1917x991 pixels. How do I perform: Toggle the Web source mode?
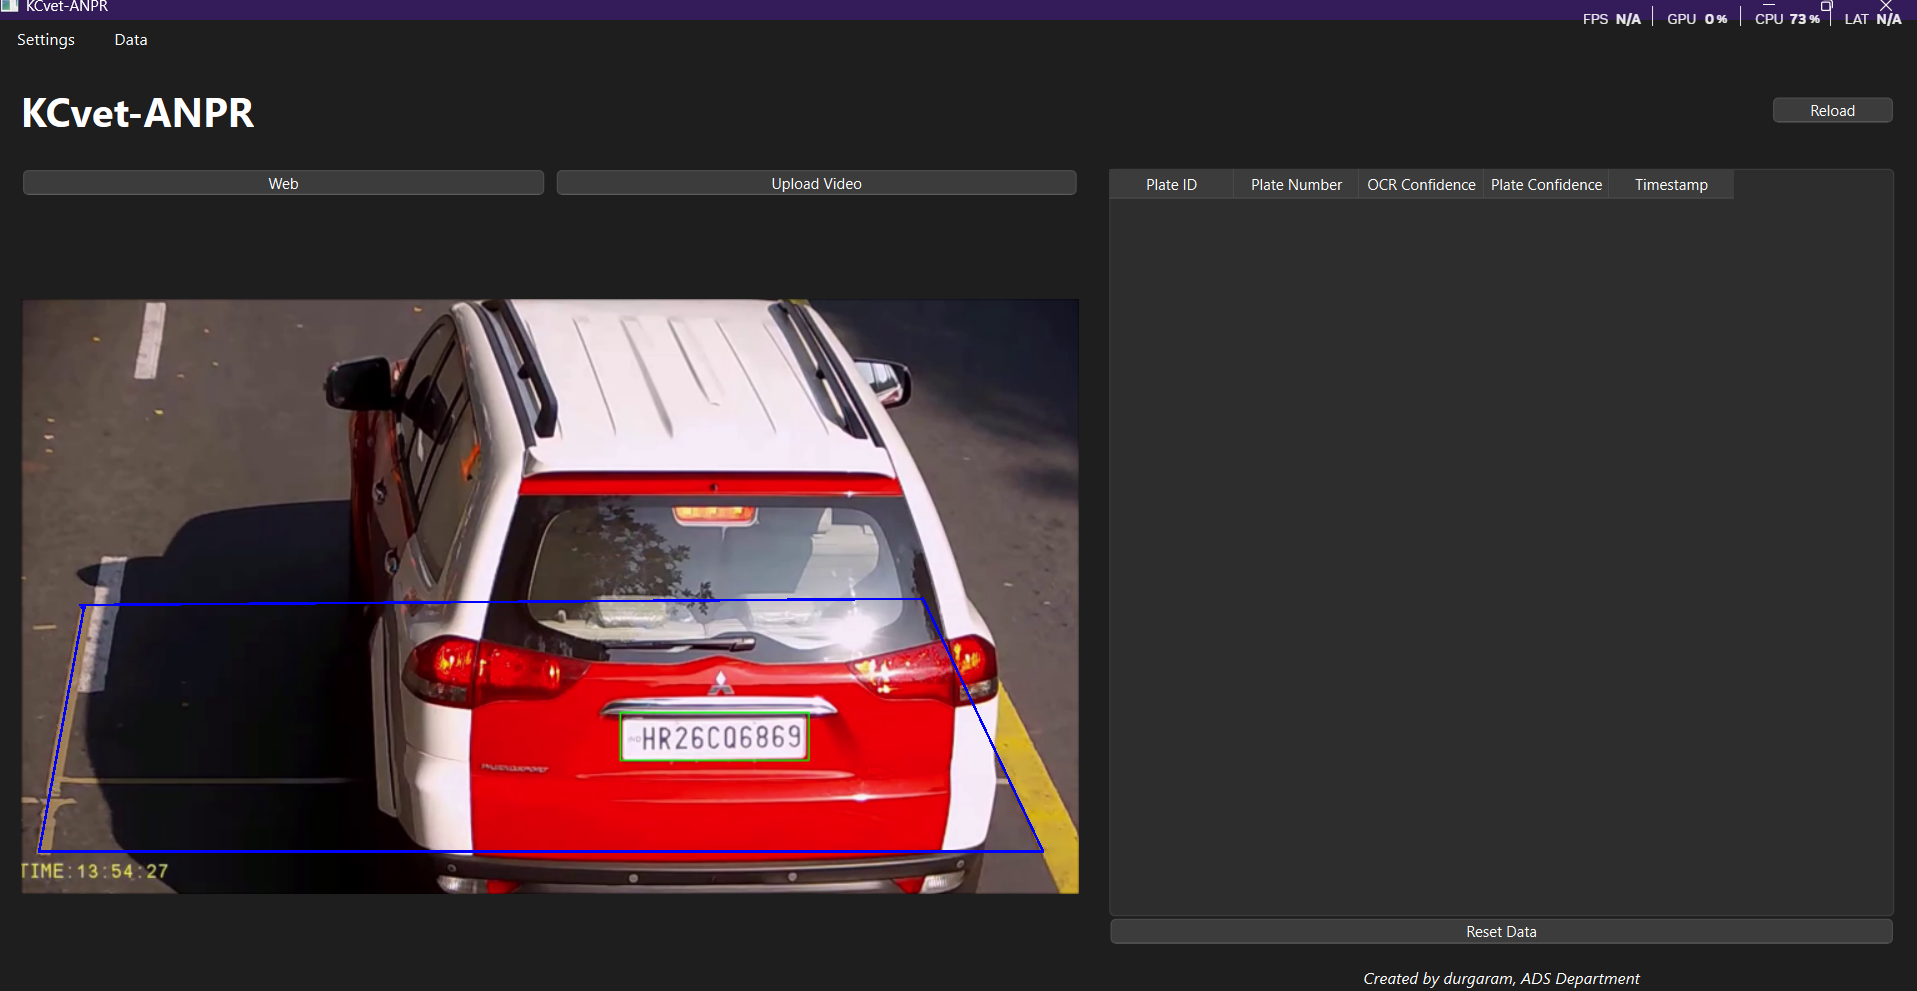click(283, 183)
